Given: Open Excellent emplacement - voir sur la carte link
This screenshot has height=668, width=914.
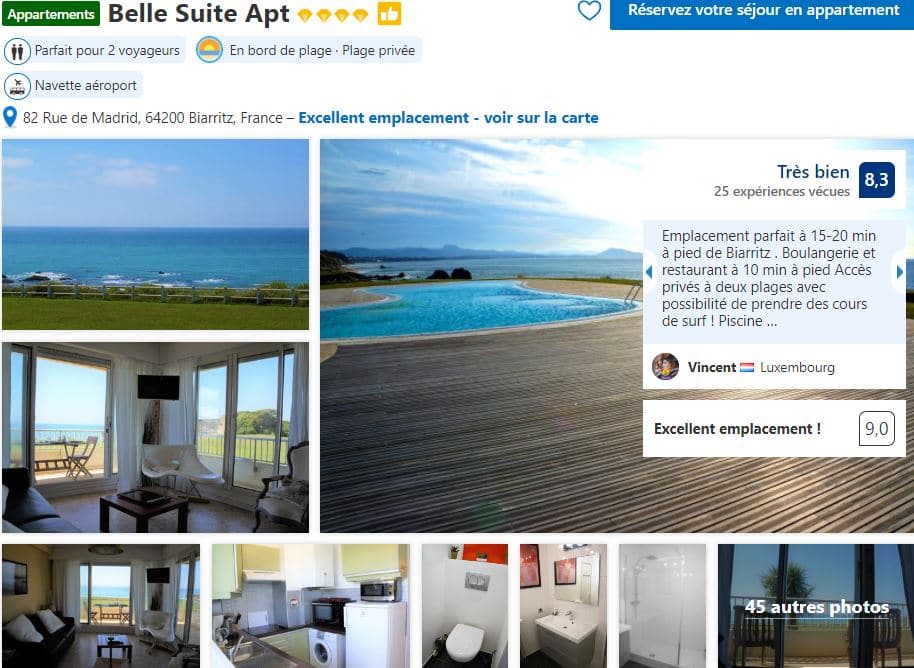Looking at the screenshot, I should [448, 118].
